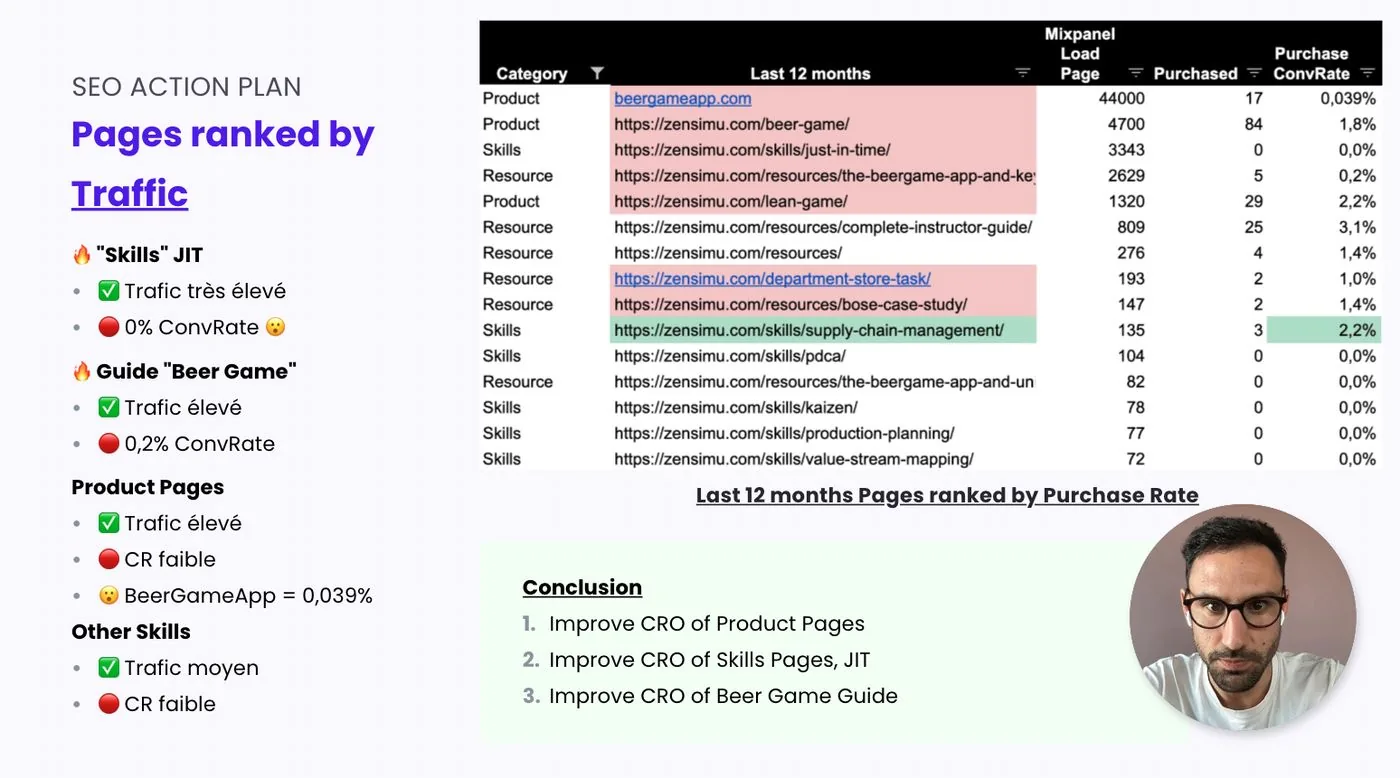Select Improve CRO of Skills Pages, JIT conclusion
This screenshot has height=778, width=1400.
[x=709, y=660]
